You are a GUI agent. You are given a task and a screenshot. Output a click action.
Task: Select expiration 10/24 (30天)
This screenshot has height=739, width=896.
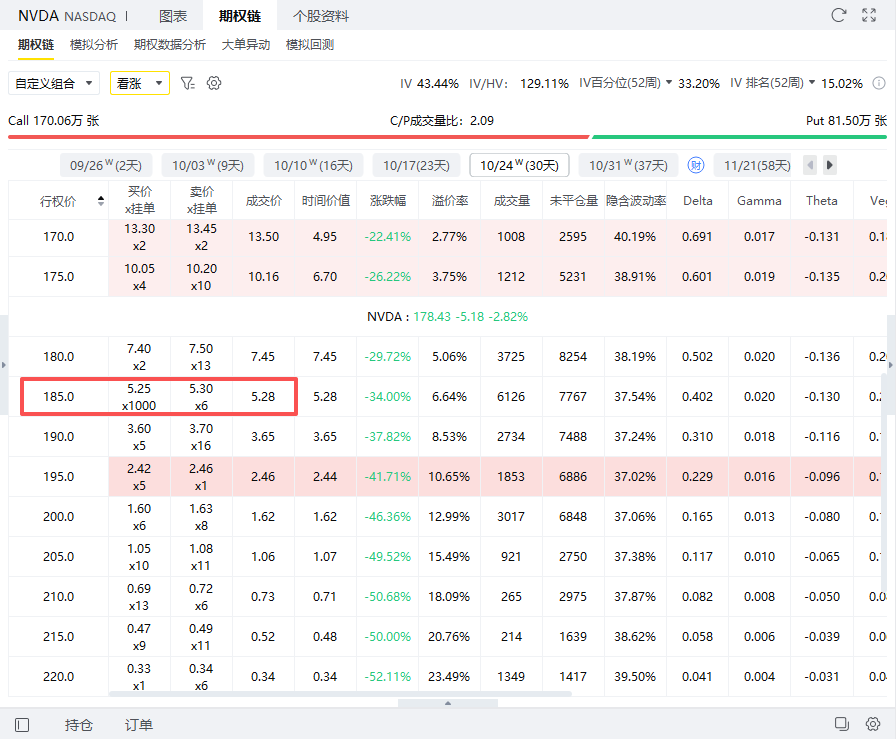click(519, 165)
